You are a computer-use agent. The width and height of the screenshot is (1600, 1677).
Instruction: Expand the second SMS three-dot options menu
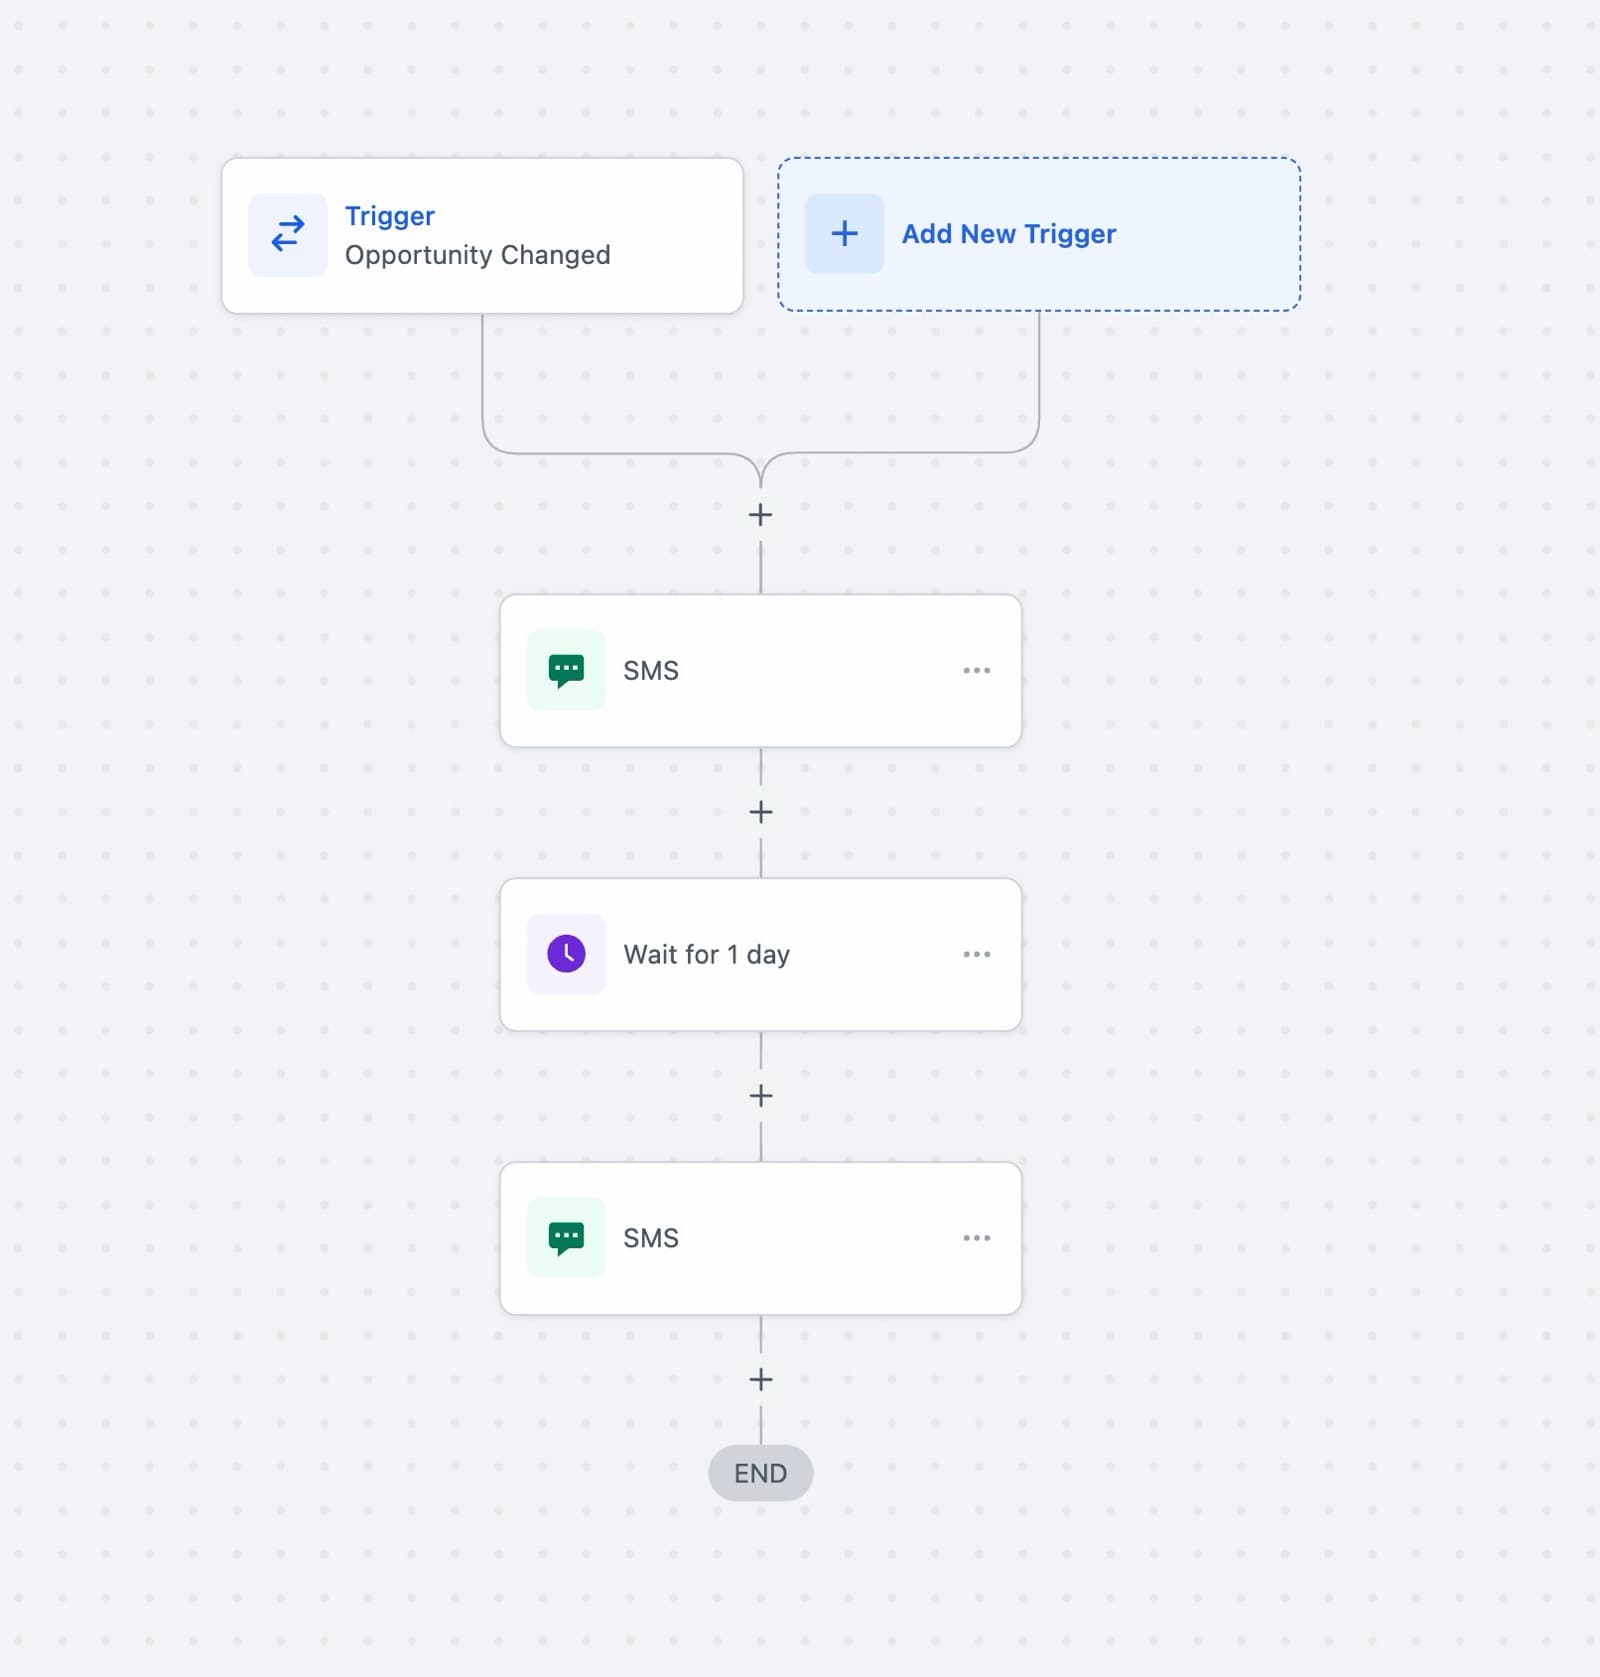(x=977, y=1238)
